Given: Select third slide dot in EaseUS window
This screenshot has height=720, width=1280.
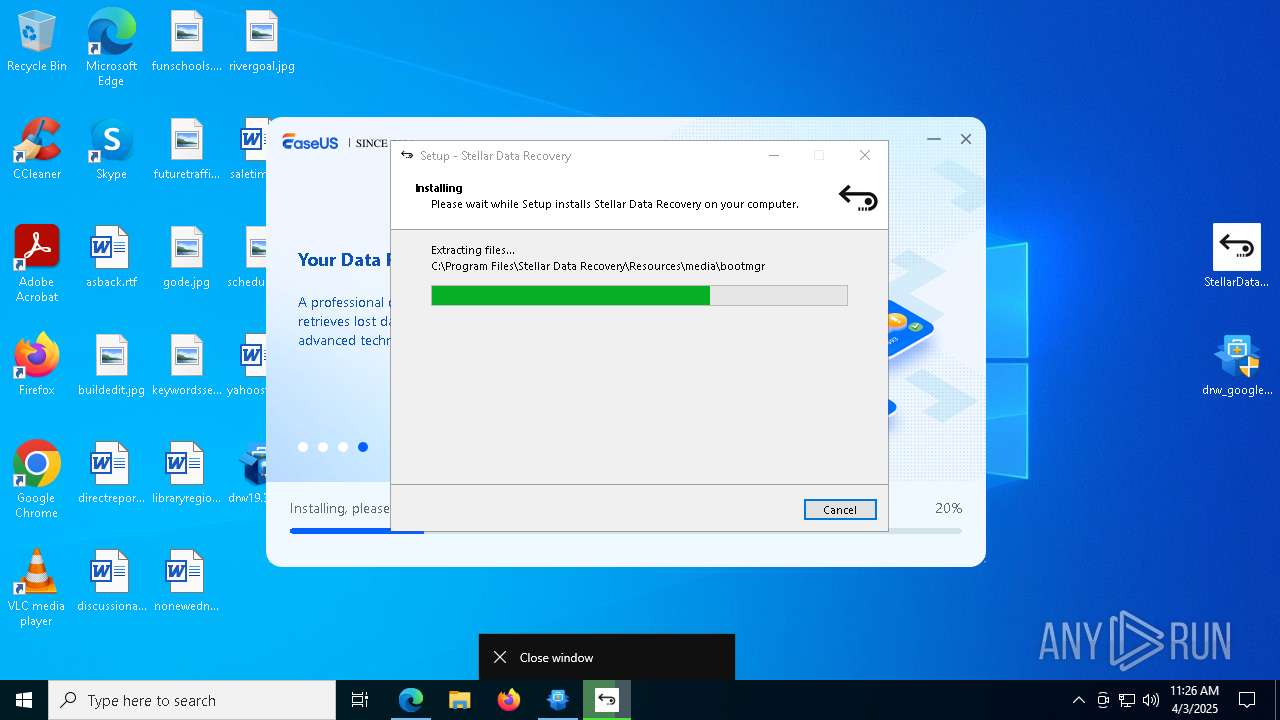Looking at the screenshot, I should [x=343, y=447].
